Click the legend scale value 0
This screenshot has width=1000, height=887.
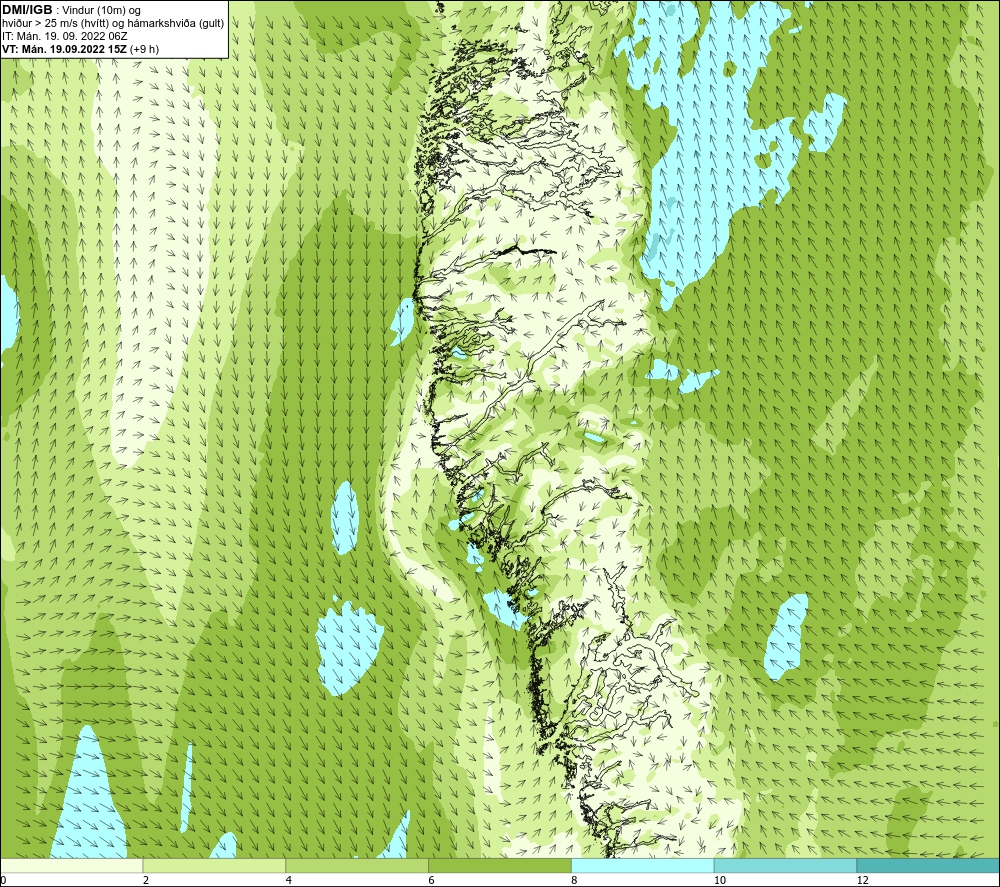[x=3, y=880]
